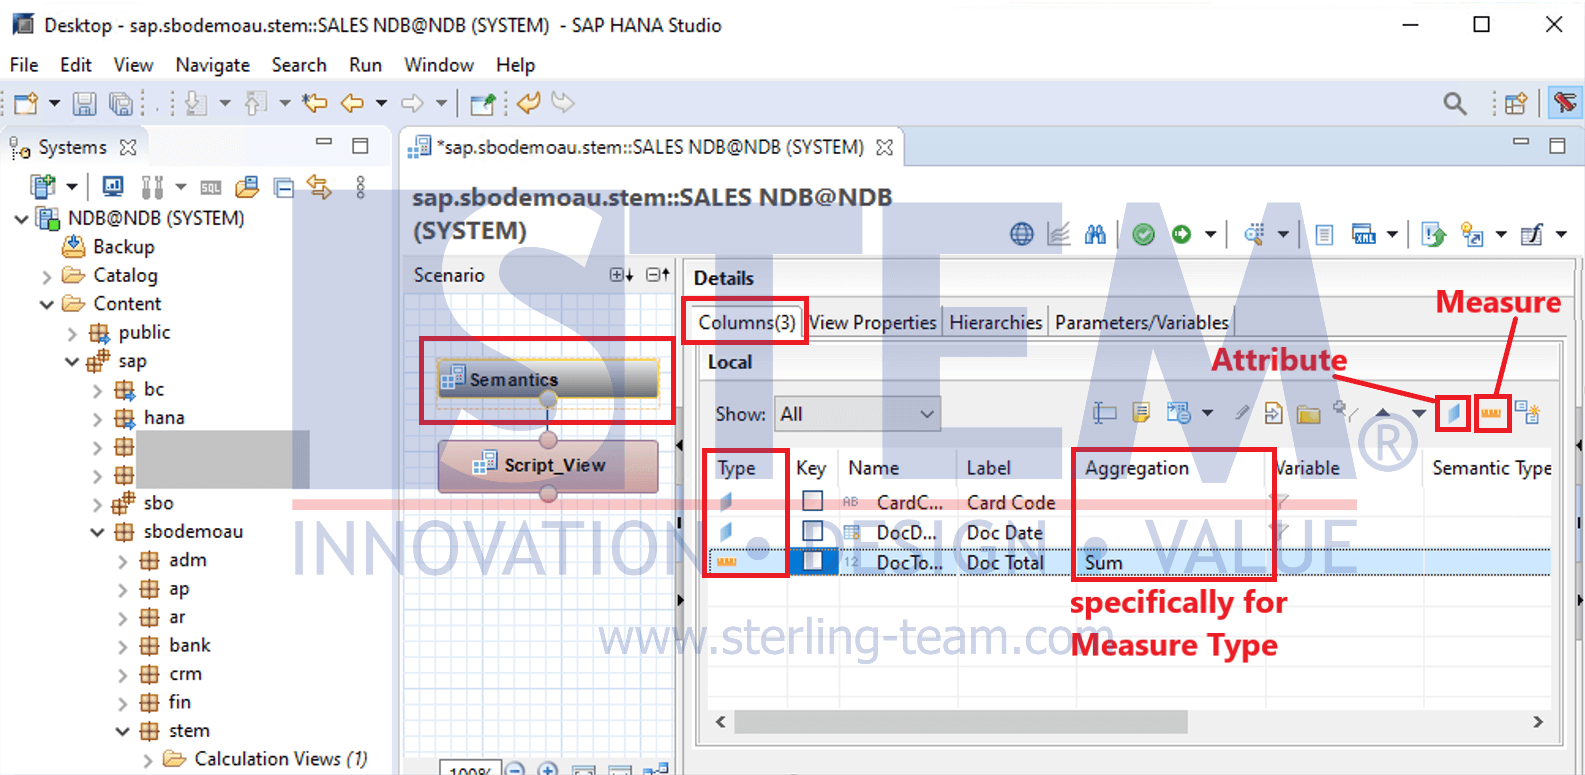
Task: Close the SALES NDB@NDB editor tab
Action: pyautogui.click(x=884, y=147)
